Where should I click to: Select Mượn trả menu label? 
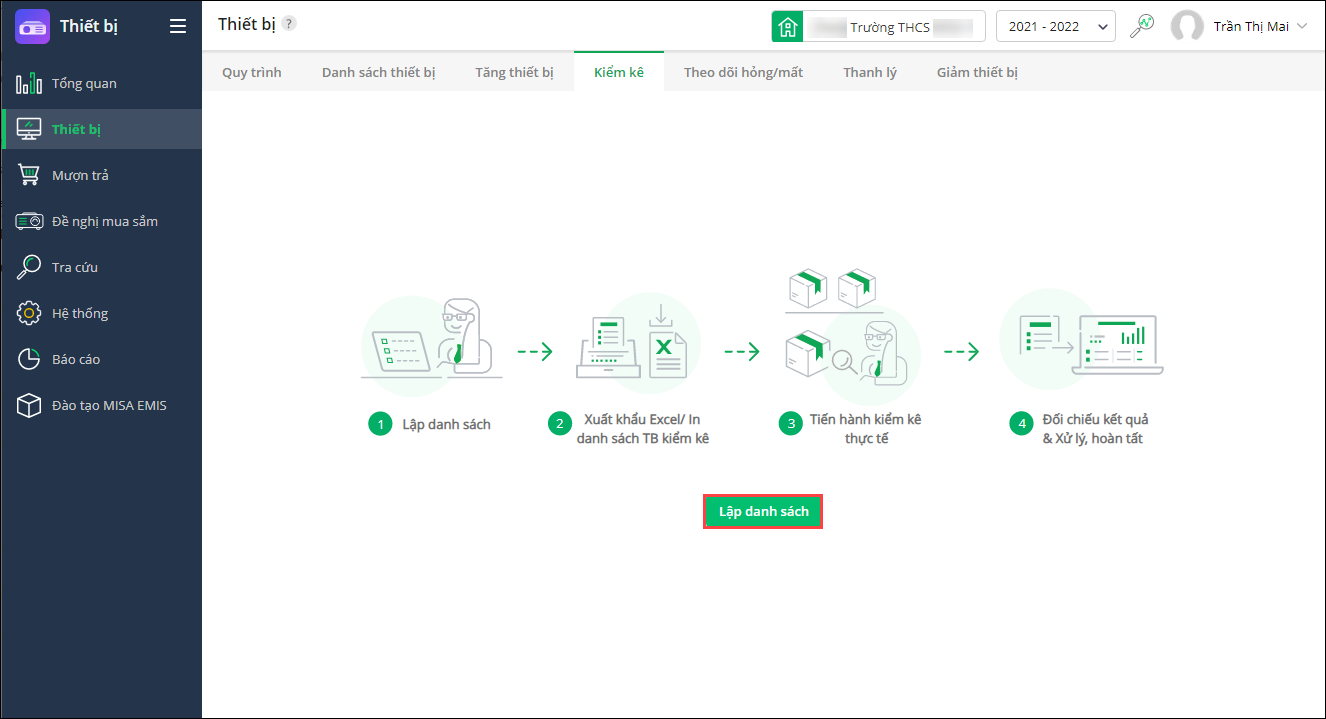80,175
